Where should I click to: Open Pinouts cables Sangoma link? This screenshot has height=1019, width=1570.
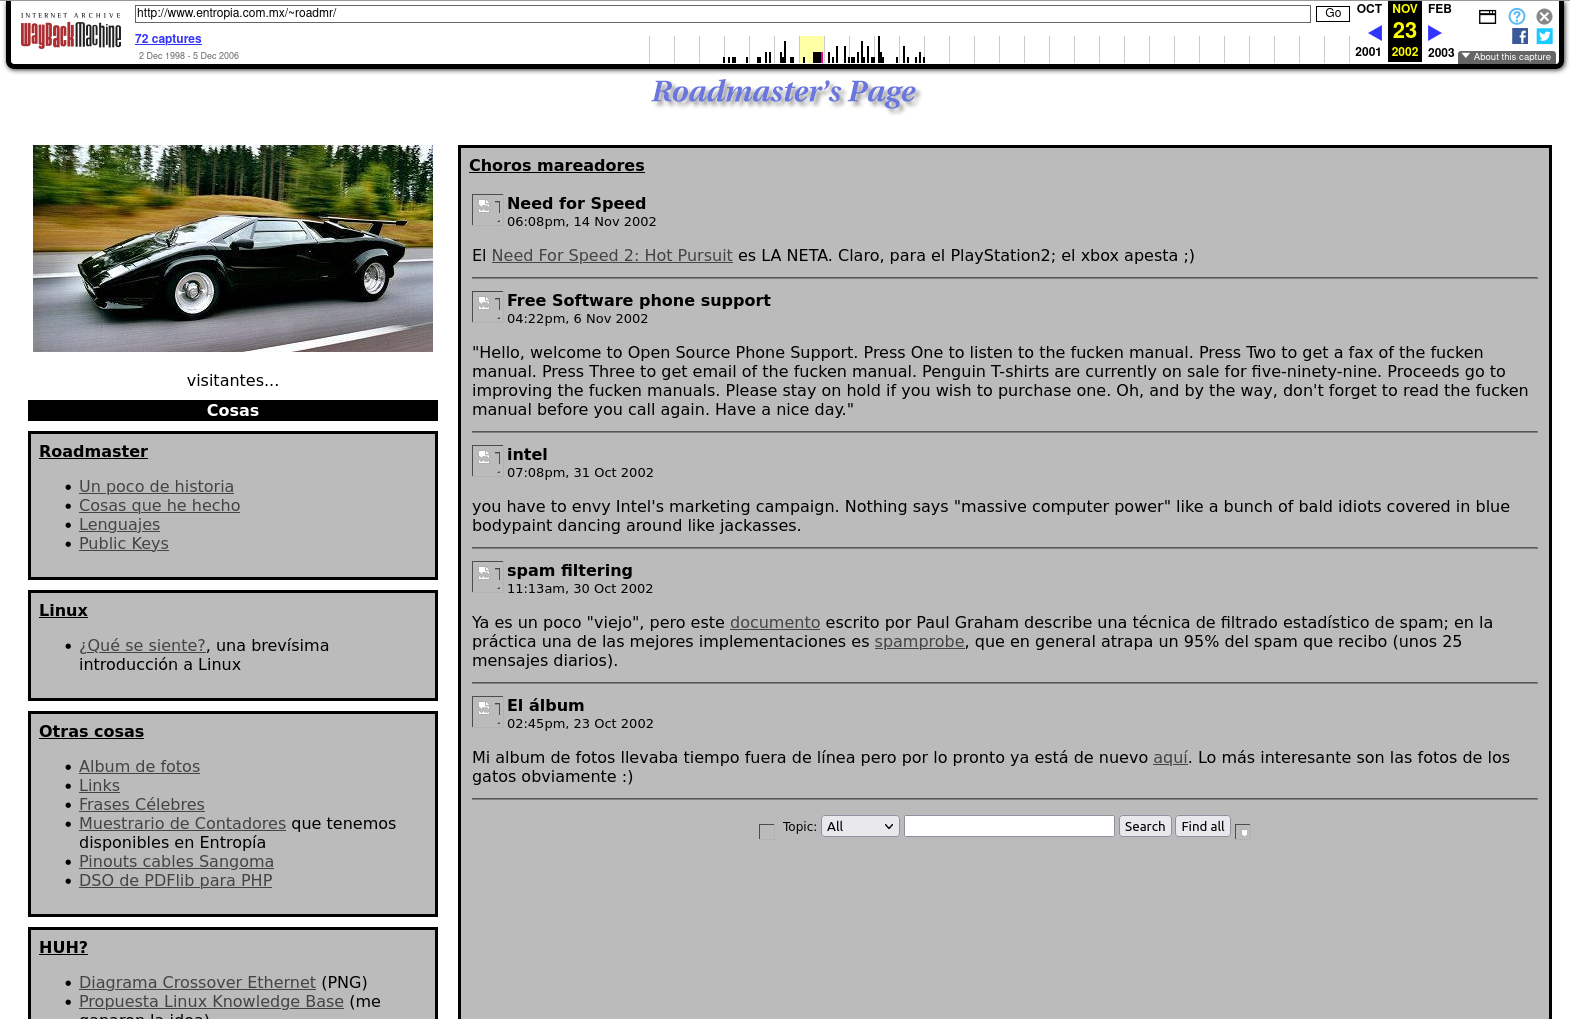point(176,861)
